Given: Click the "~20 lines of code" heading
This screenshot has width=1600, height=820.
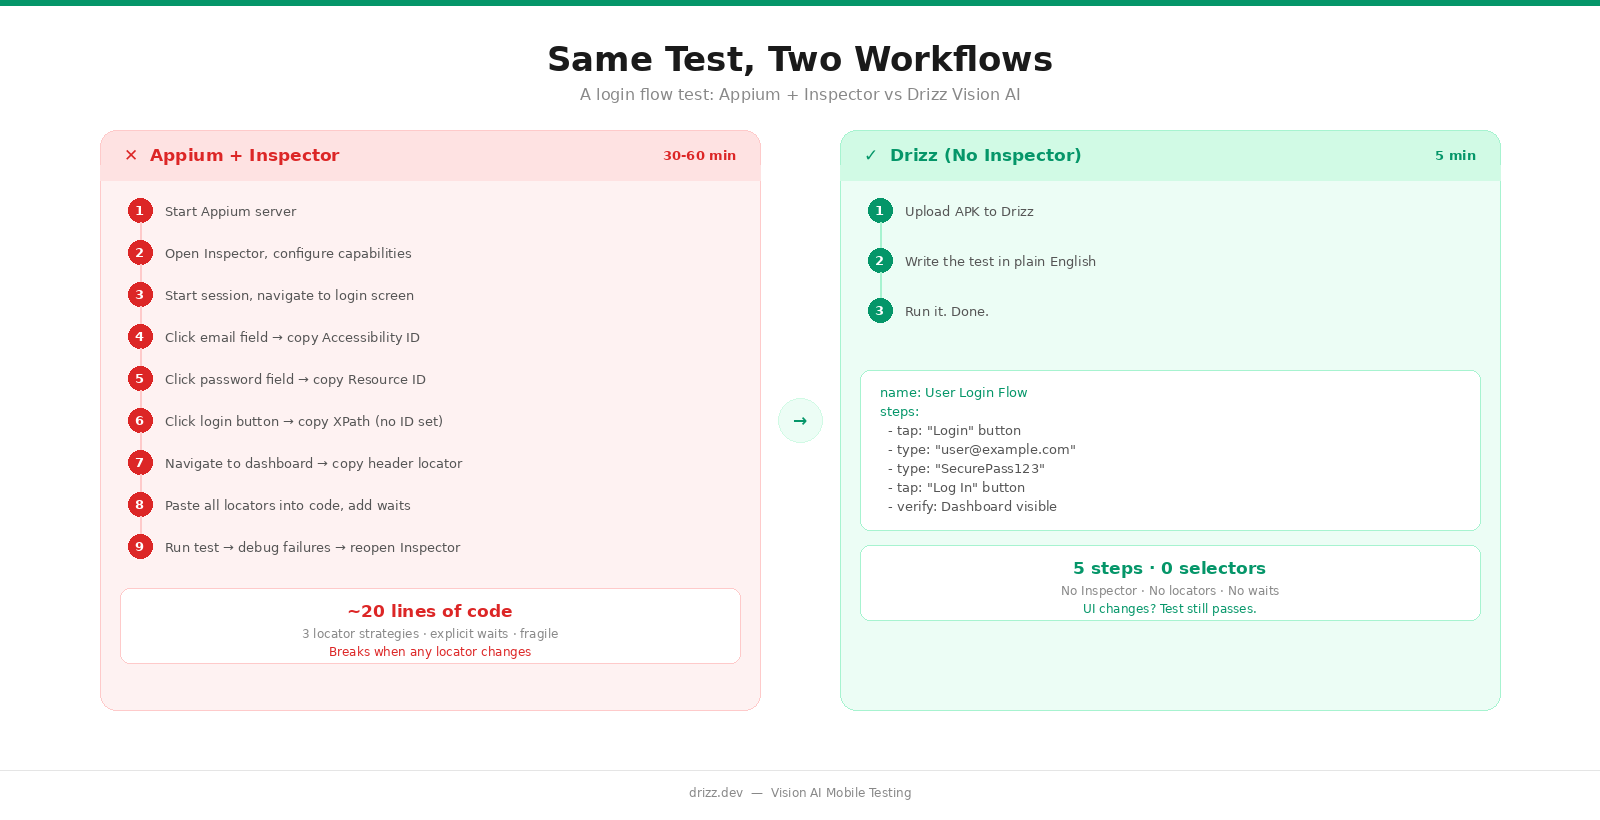Looking at the screenshot, I should tap(430, 611).
